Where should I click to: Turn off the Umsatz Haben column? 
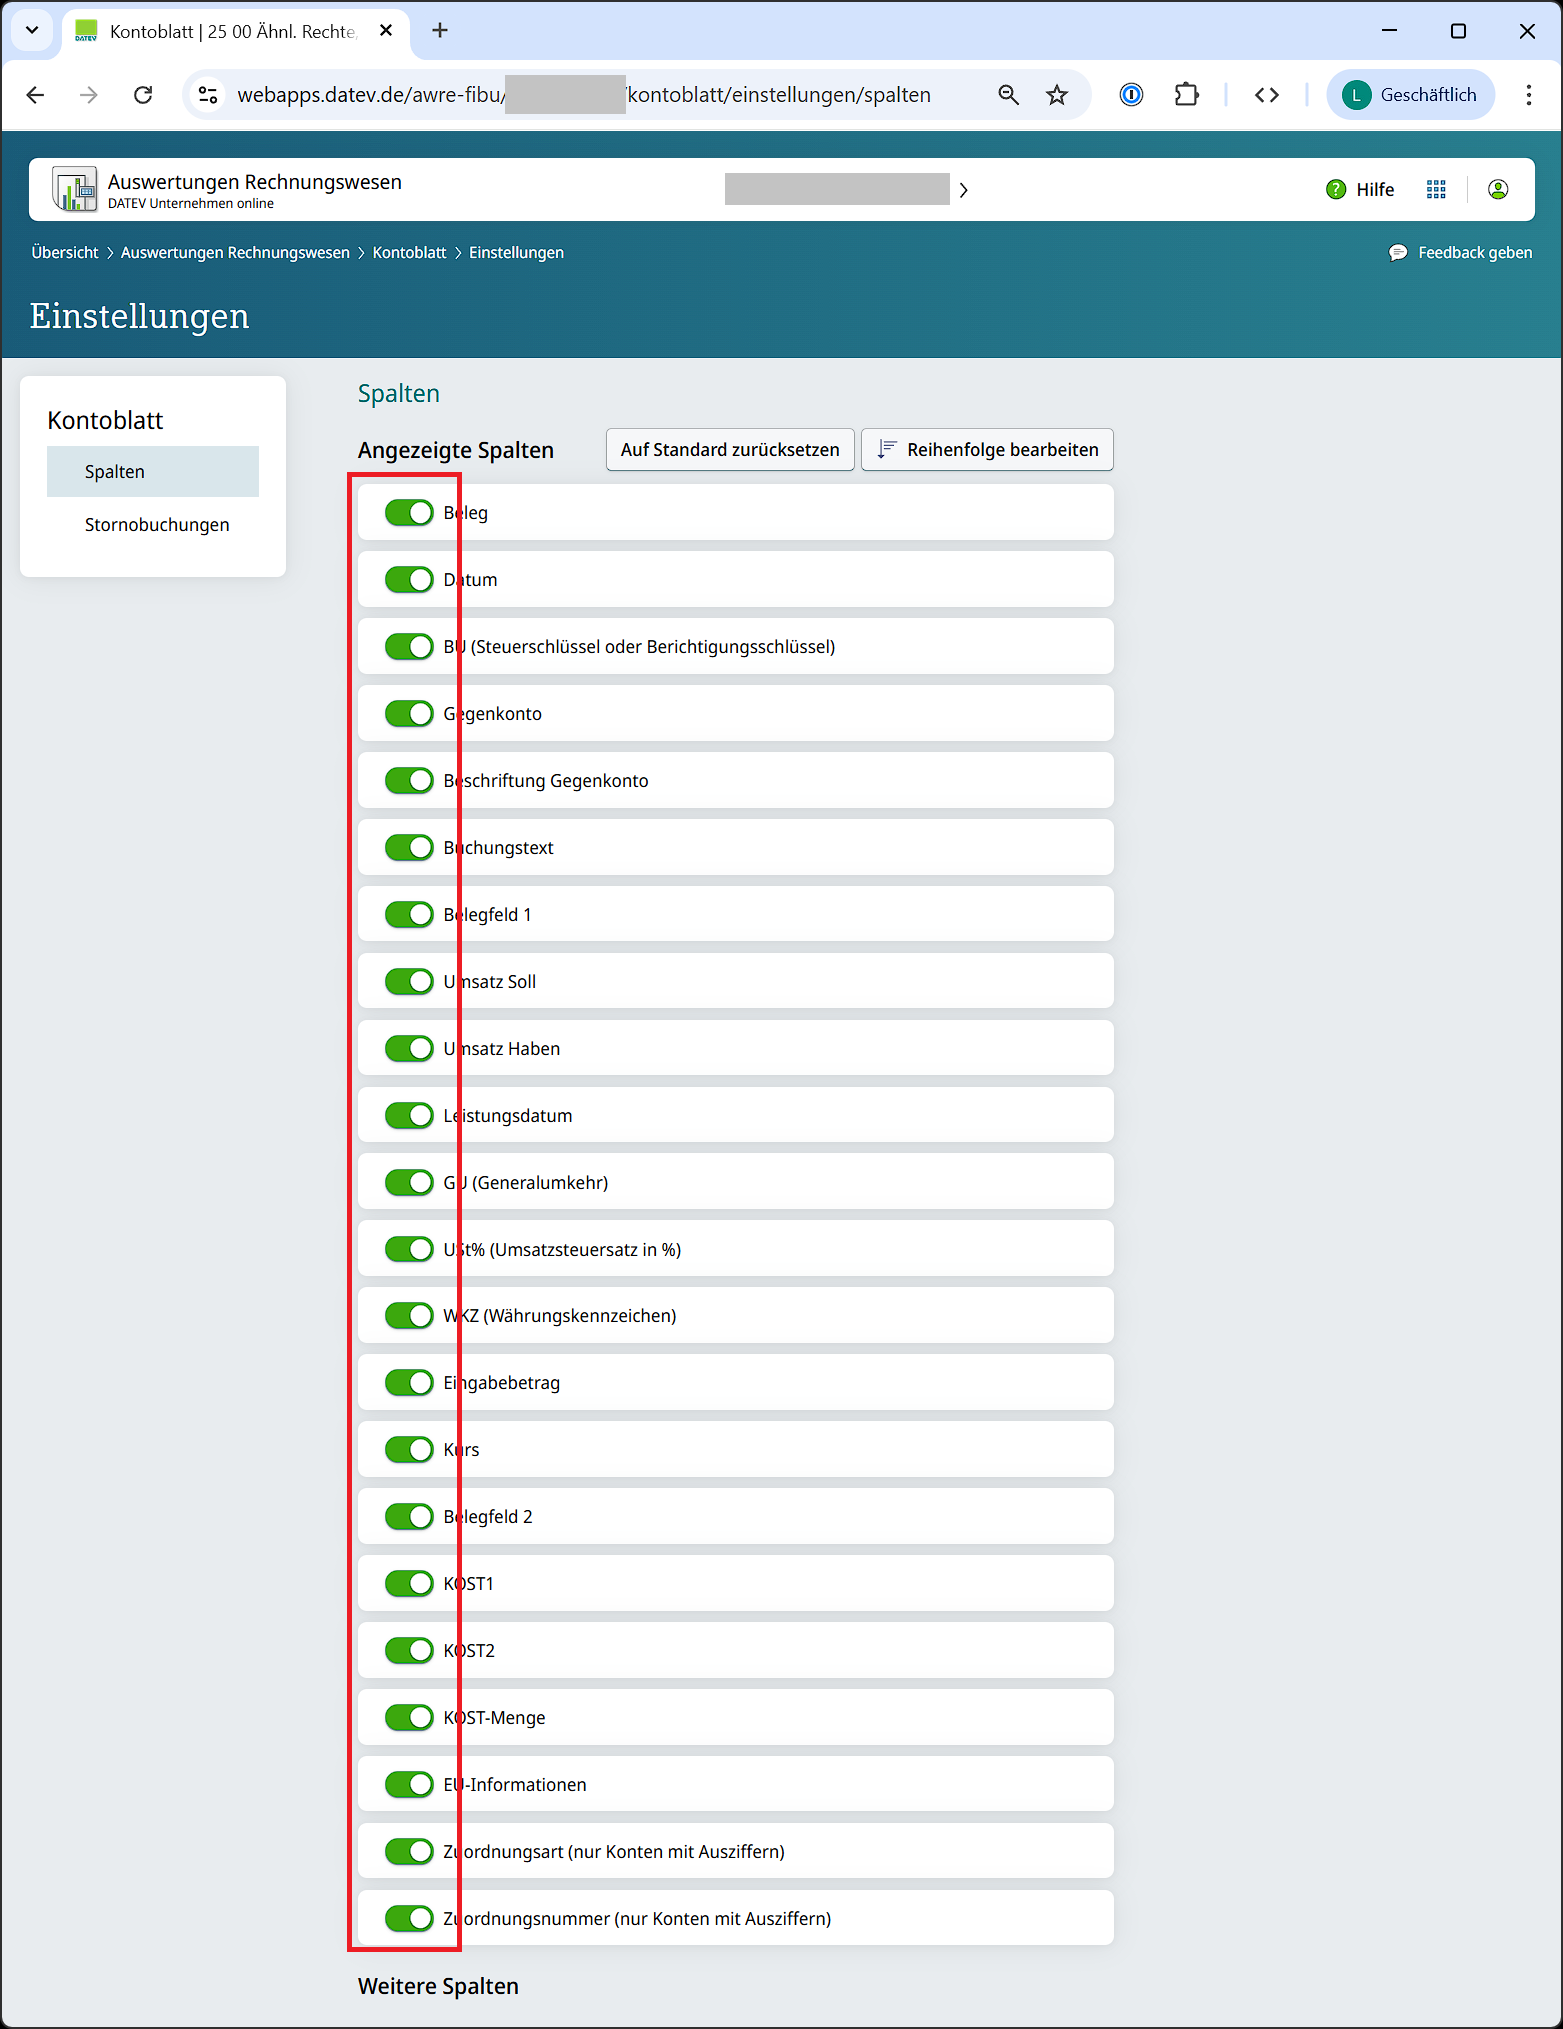[x=409, y=1049]
